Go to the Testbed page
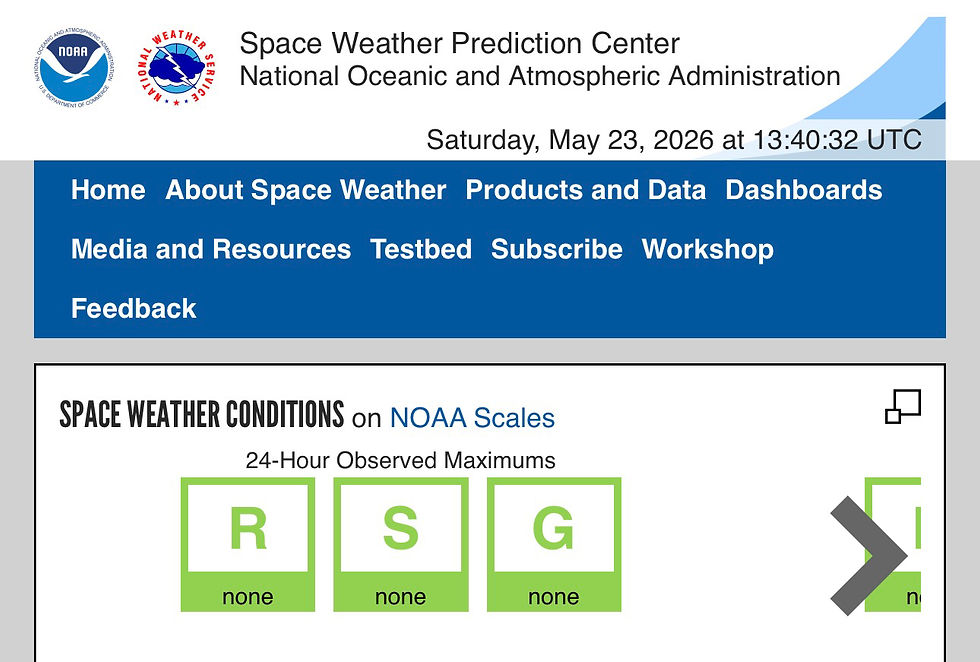Image resolution: width=980 pixels, height=662 pixels. (421, 249)
